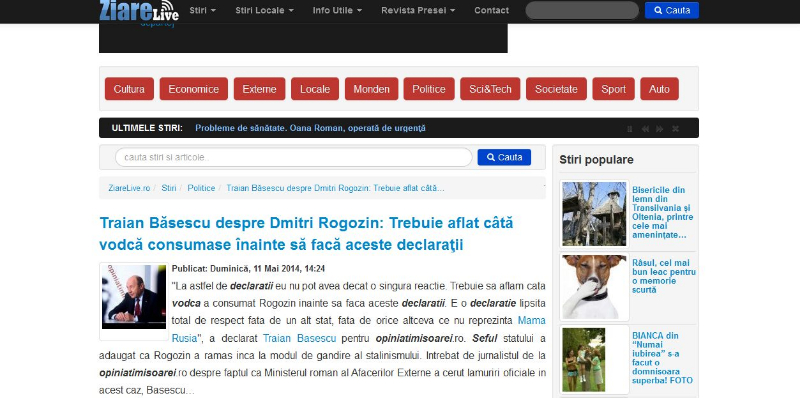The width and height of the screenshot is (800, 398).
Task: Expand Revista Presei menu
Action: coord(418,10)
